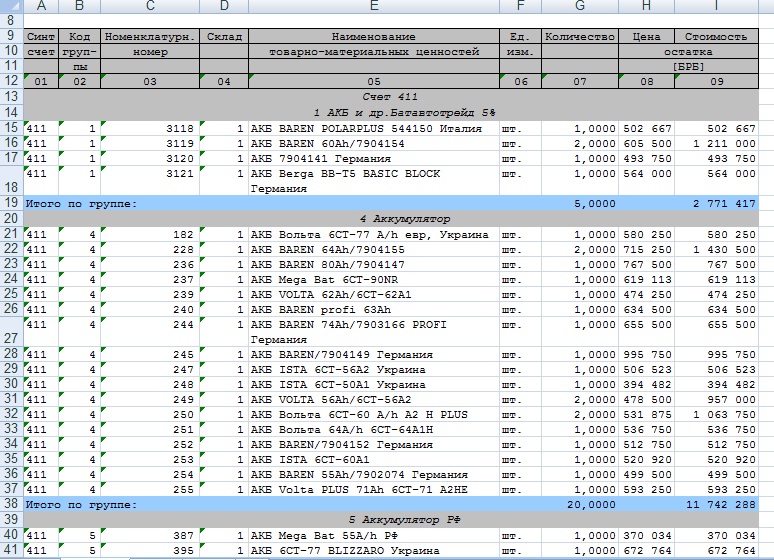Select column G header
Image resolution: width=774 pixels, height=560 pixels.
(x=580, y=7)
